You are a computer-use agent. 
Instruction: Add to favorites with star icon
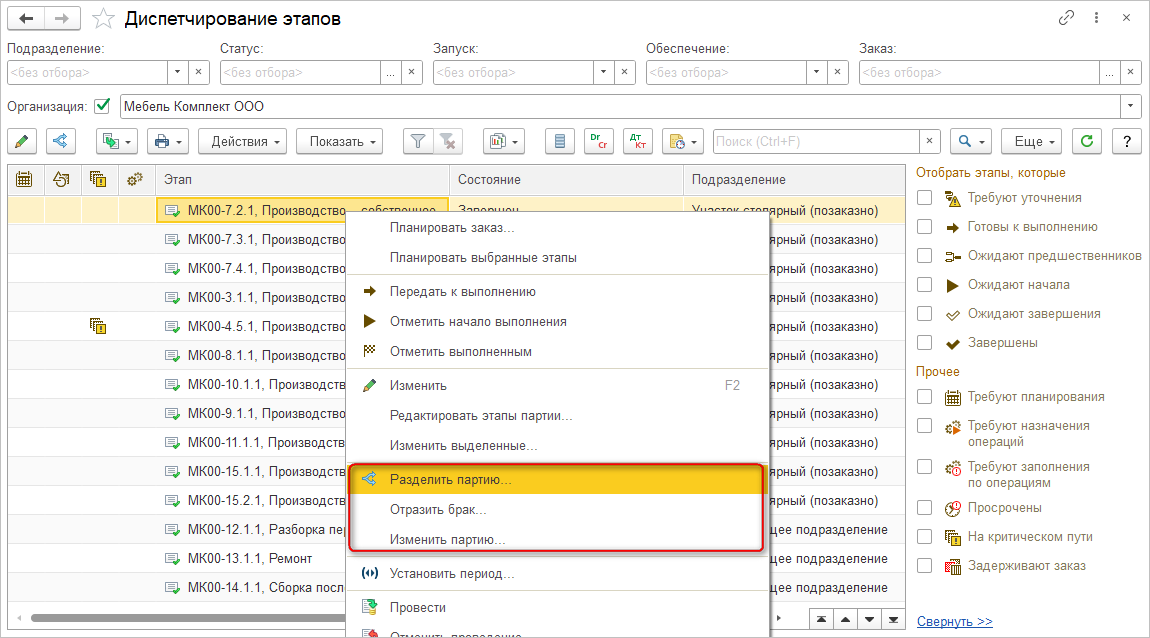[x=102, y=19]
